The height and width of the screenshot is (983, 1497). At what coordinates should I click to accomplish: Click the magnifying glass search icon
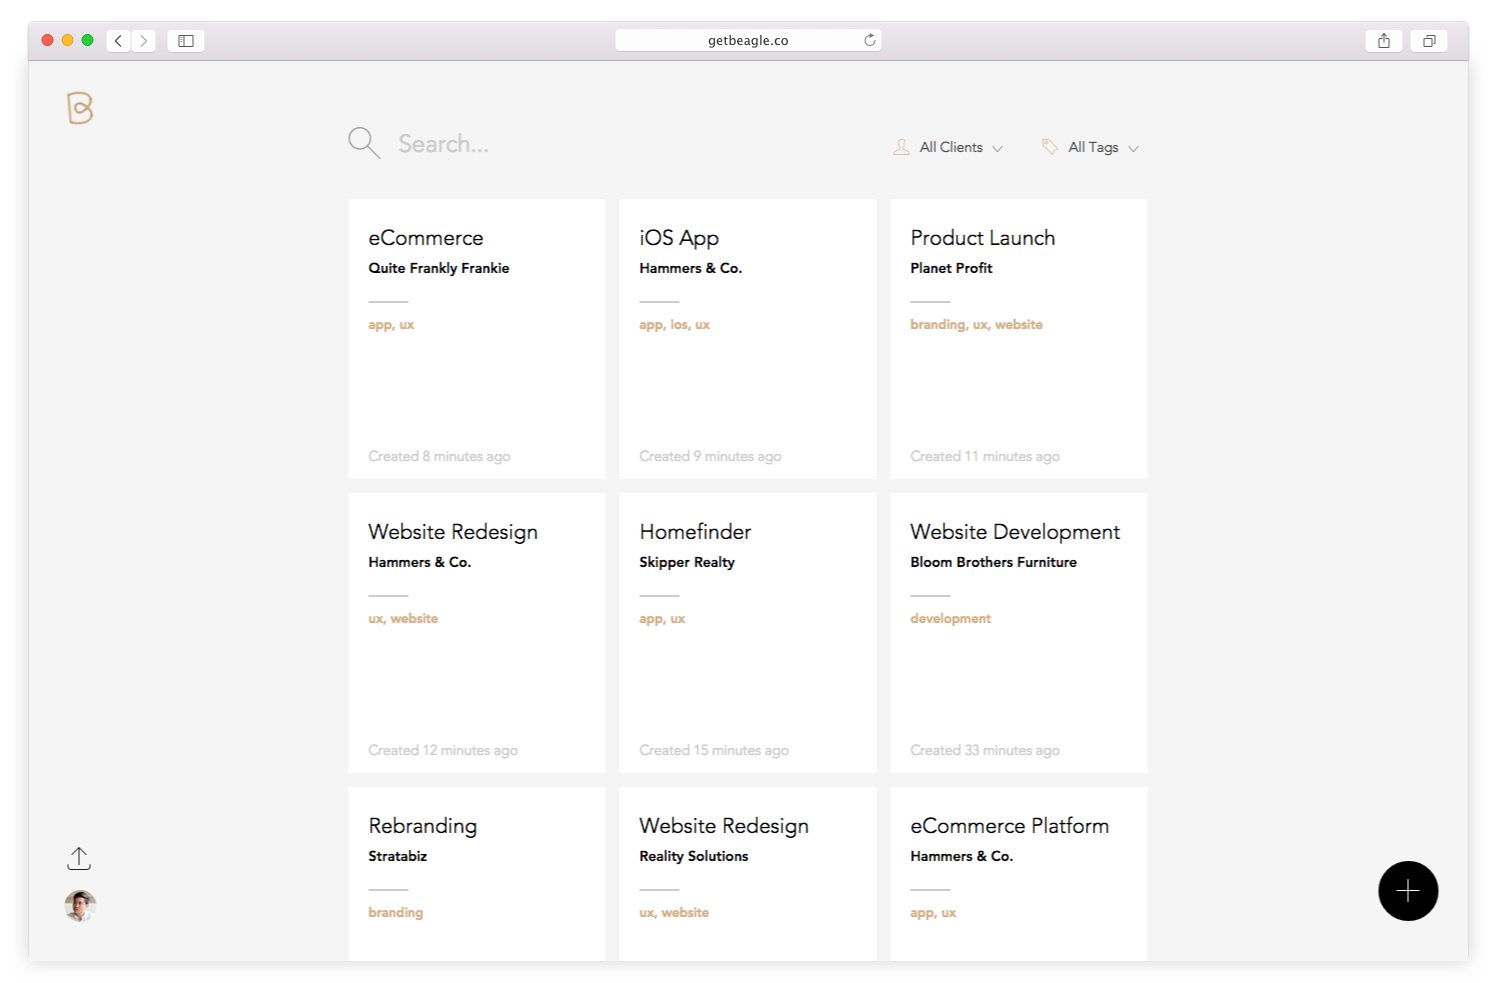364,143
